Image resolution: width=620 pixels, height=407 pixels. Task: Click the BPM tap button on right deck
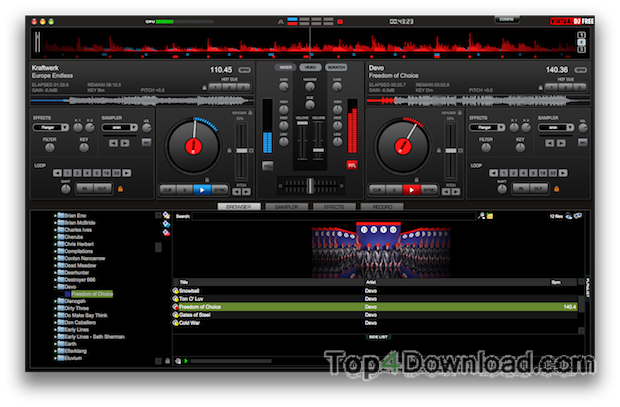[580, 70]
